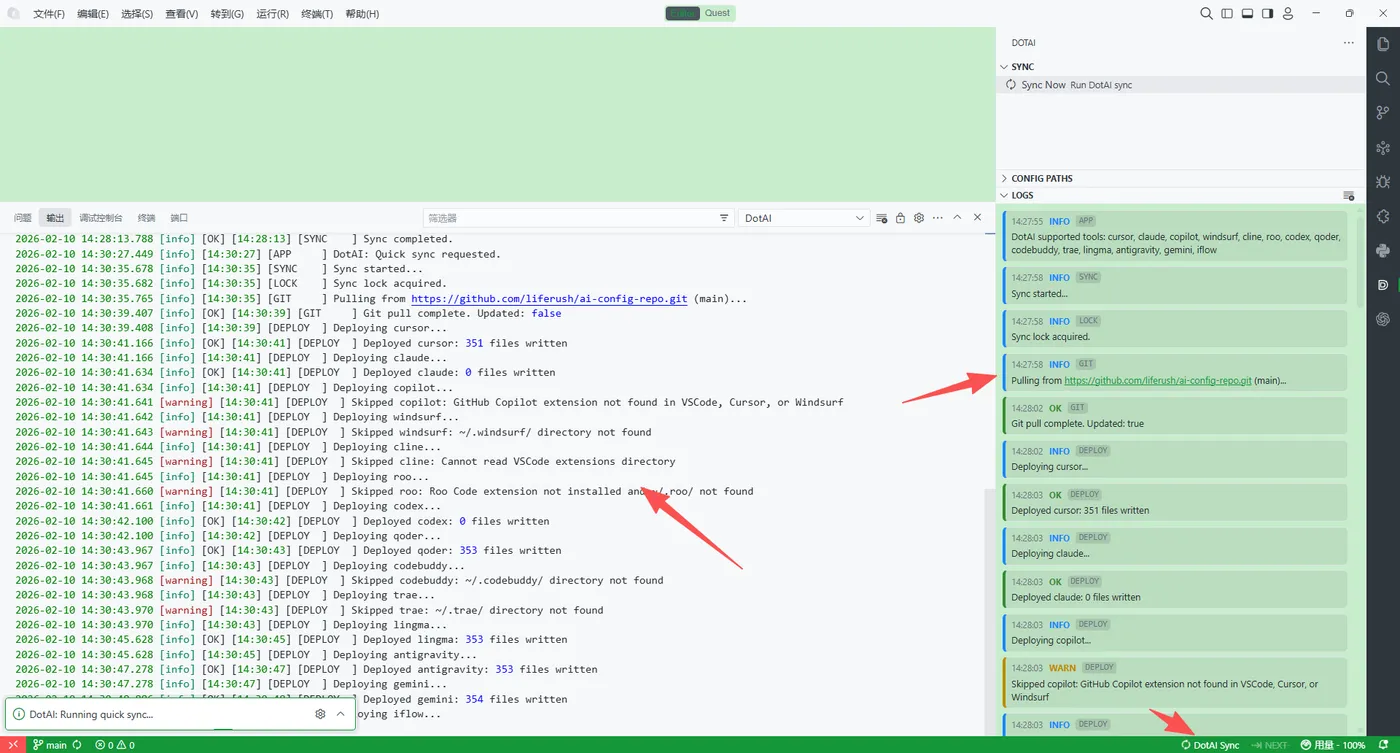Click the title bar search icon
1400x753 pixels.
tap(1206, 14)
